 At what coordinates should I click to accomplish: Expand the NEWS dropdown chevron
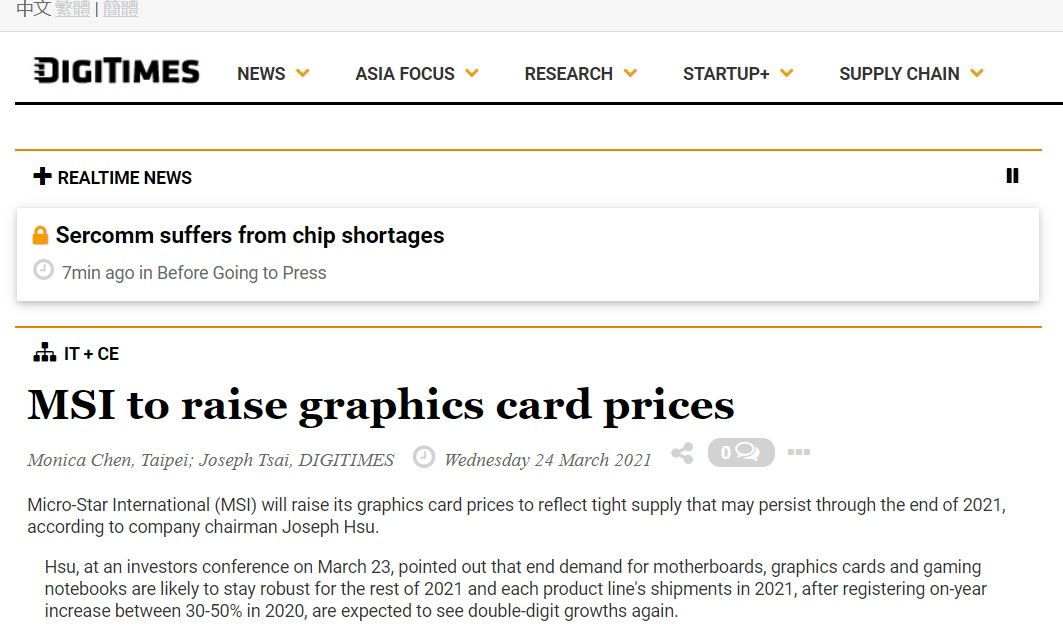tap(303, 73)
